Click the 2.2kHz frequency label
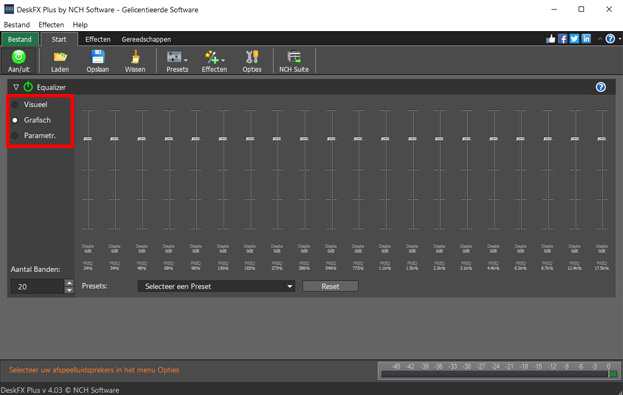The image size is (623, 395). pyautogui.click(x=439, y=268)
